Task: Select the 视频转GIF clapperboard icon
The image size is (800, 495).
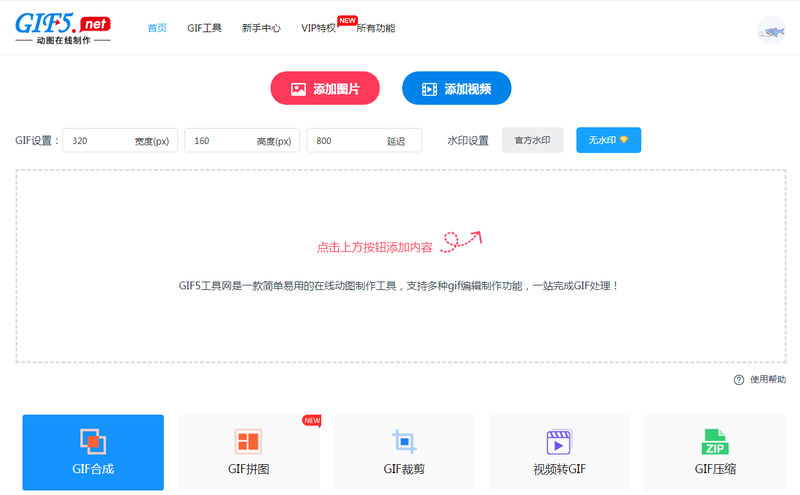Action: pos(559,441)
